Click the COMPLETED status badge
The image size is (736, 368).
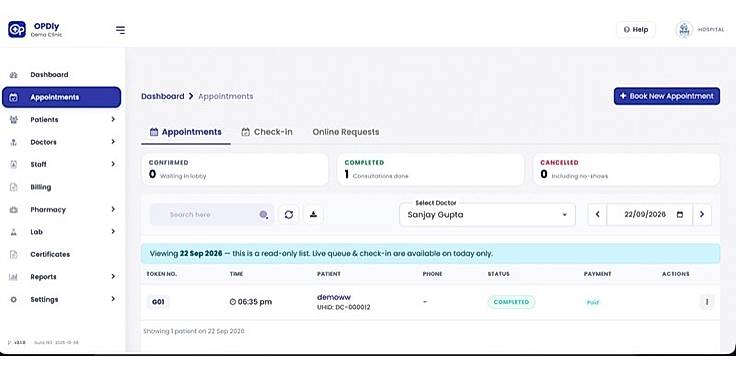[x=511, y=302]
